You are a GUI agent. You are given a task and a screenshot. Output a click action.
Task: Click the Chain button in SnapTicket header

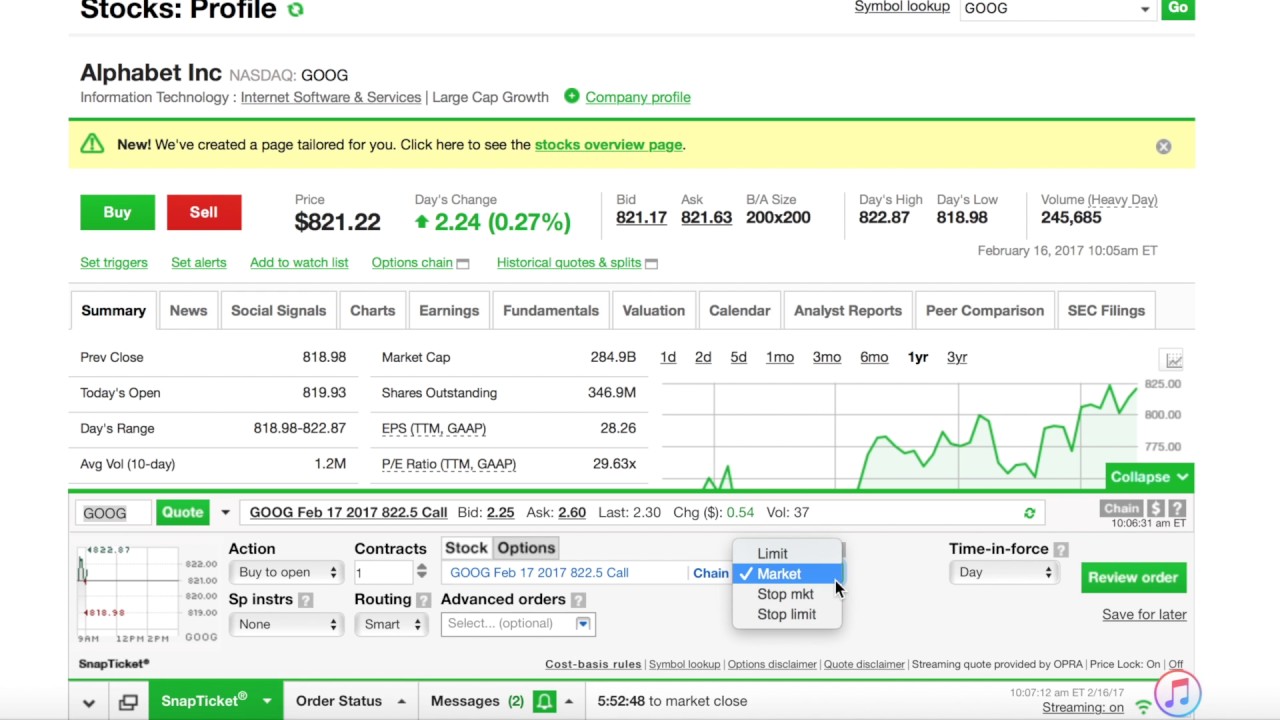tap(1121, 509)
